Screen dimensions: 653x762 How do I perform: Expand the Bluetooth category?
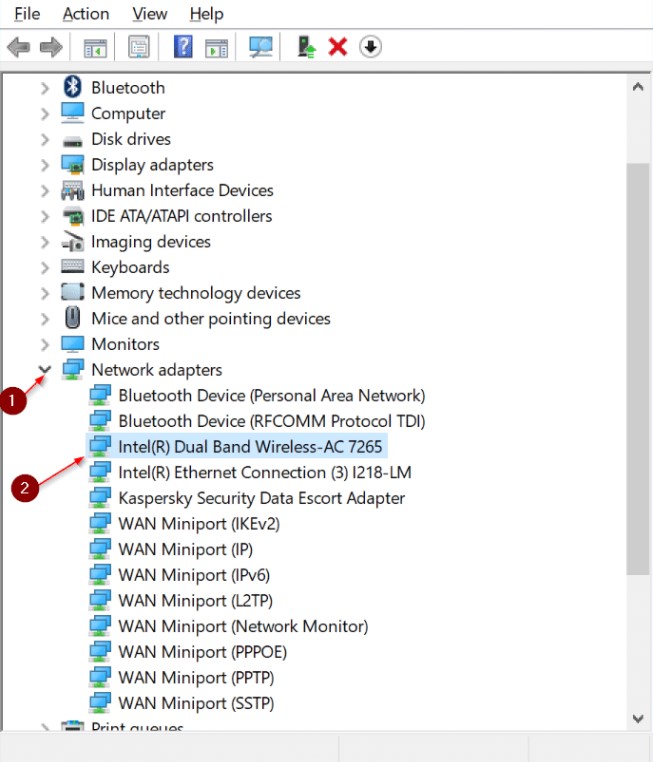click(45, 88)
